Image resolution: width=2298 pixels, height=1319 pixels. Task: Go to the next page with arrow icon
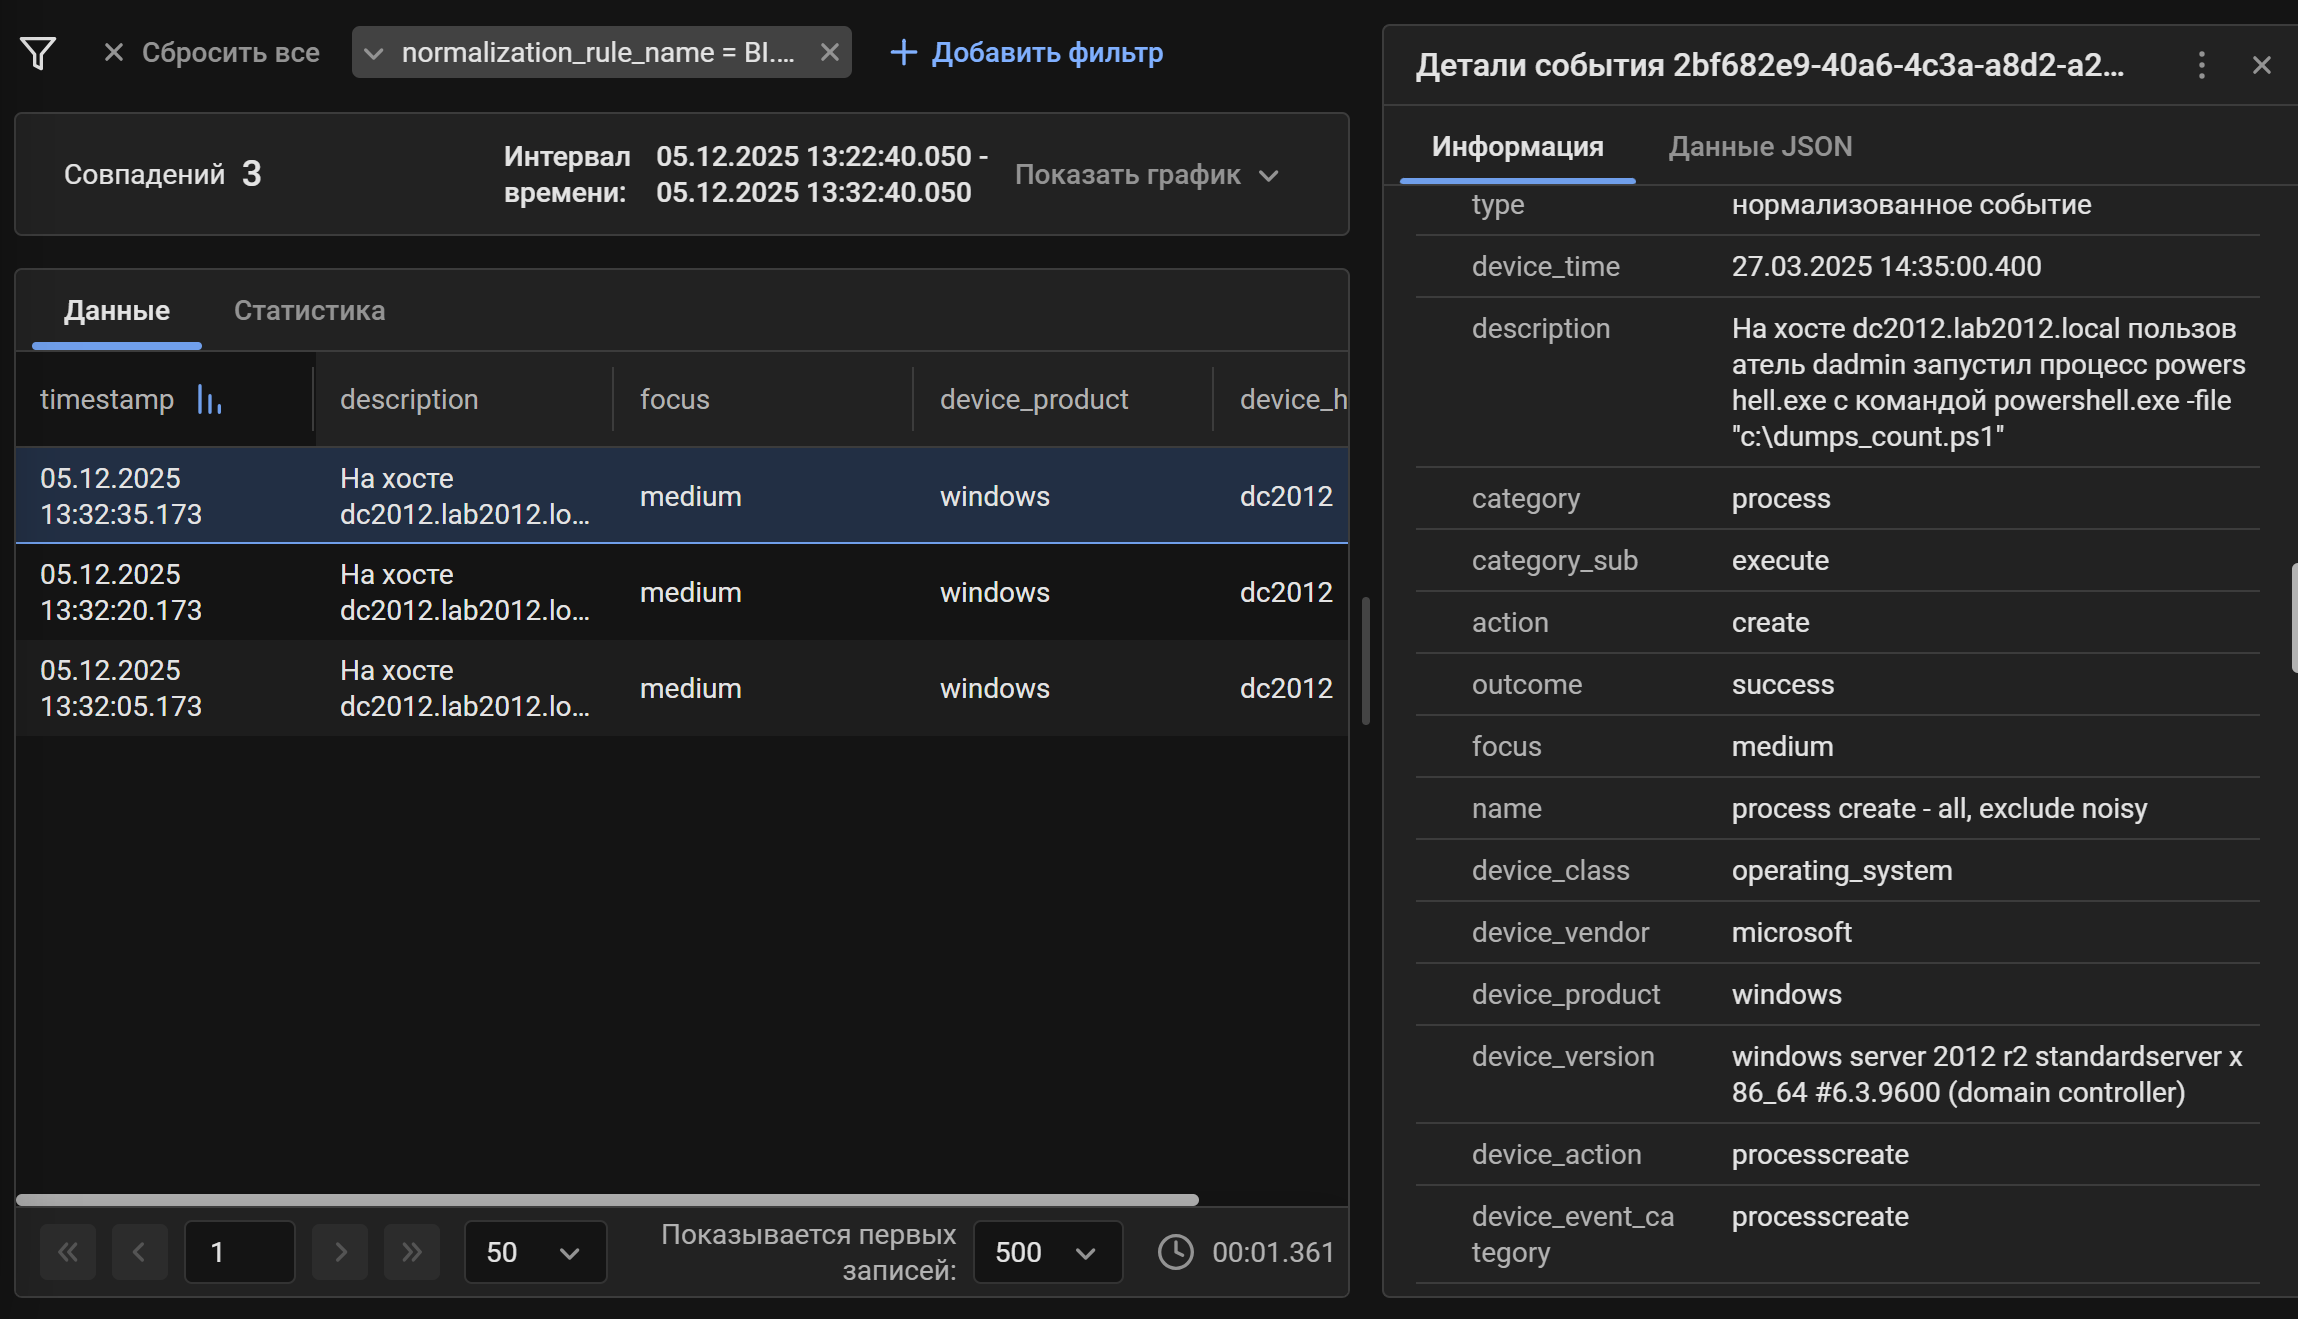point(340,1251)
